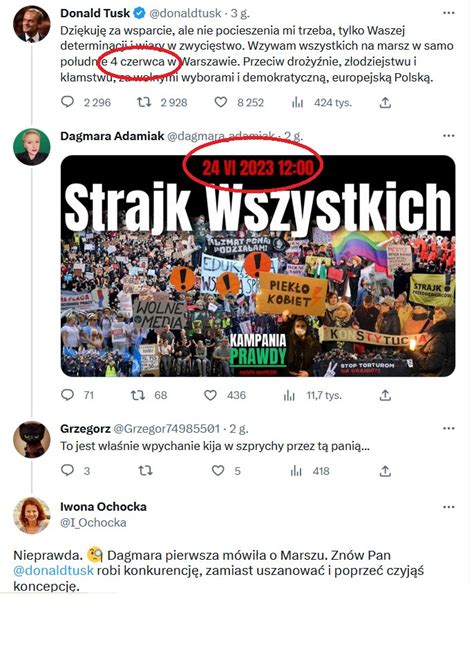The height and width of the screenshot is (646, 474).
Task: Reply to Grzegorz's tweet
Action: 67,470
